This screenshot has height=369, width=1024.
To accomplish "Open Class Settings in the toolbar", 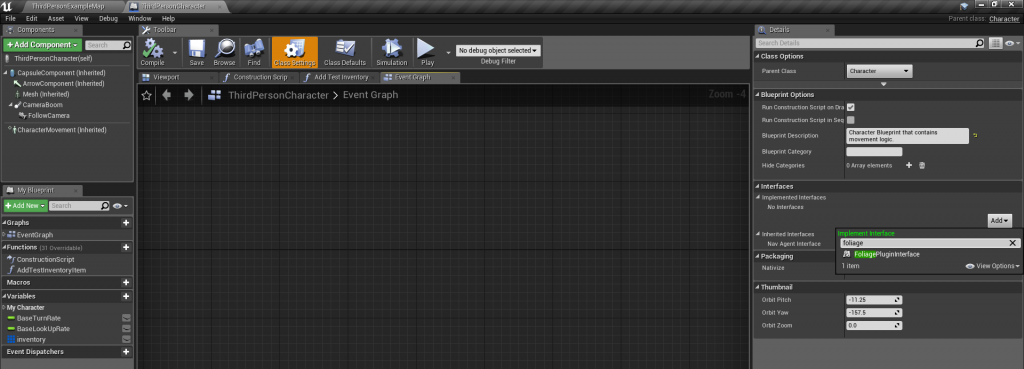I will [x=295, y=52].
